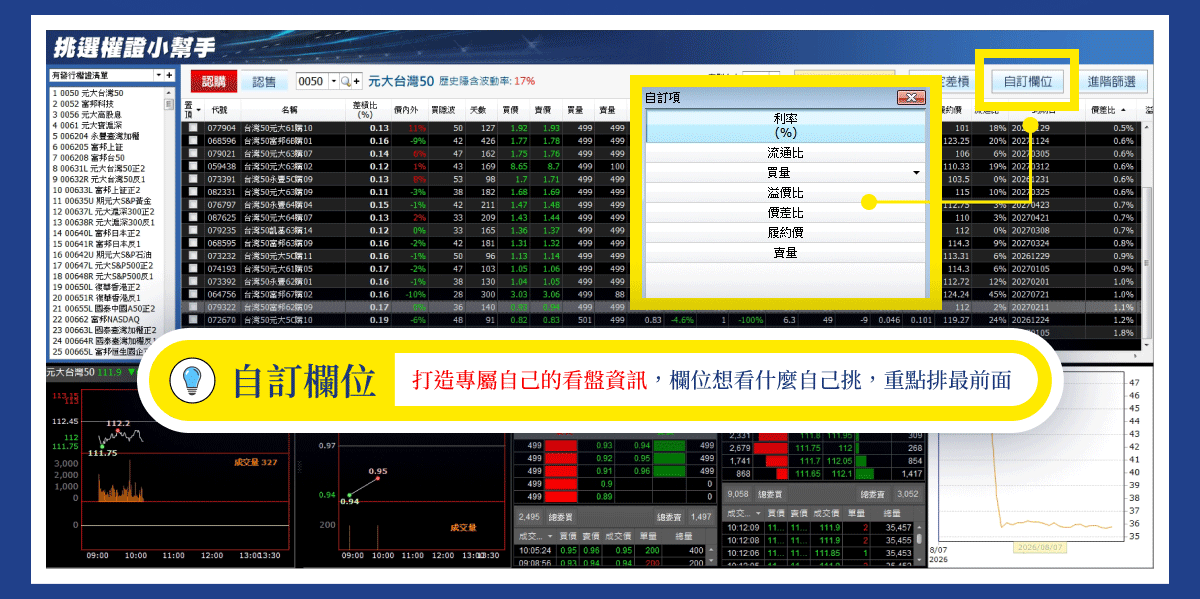Check the row box for 079021
Screen dimensions: 1200x599
point(192,154)
